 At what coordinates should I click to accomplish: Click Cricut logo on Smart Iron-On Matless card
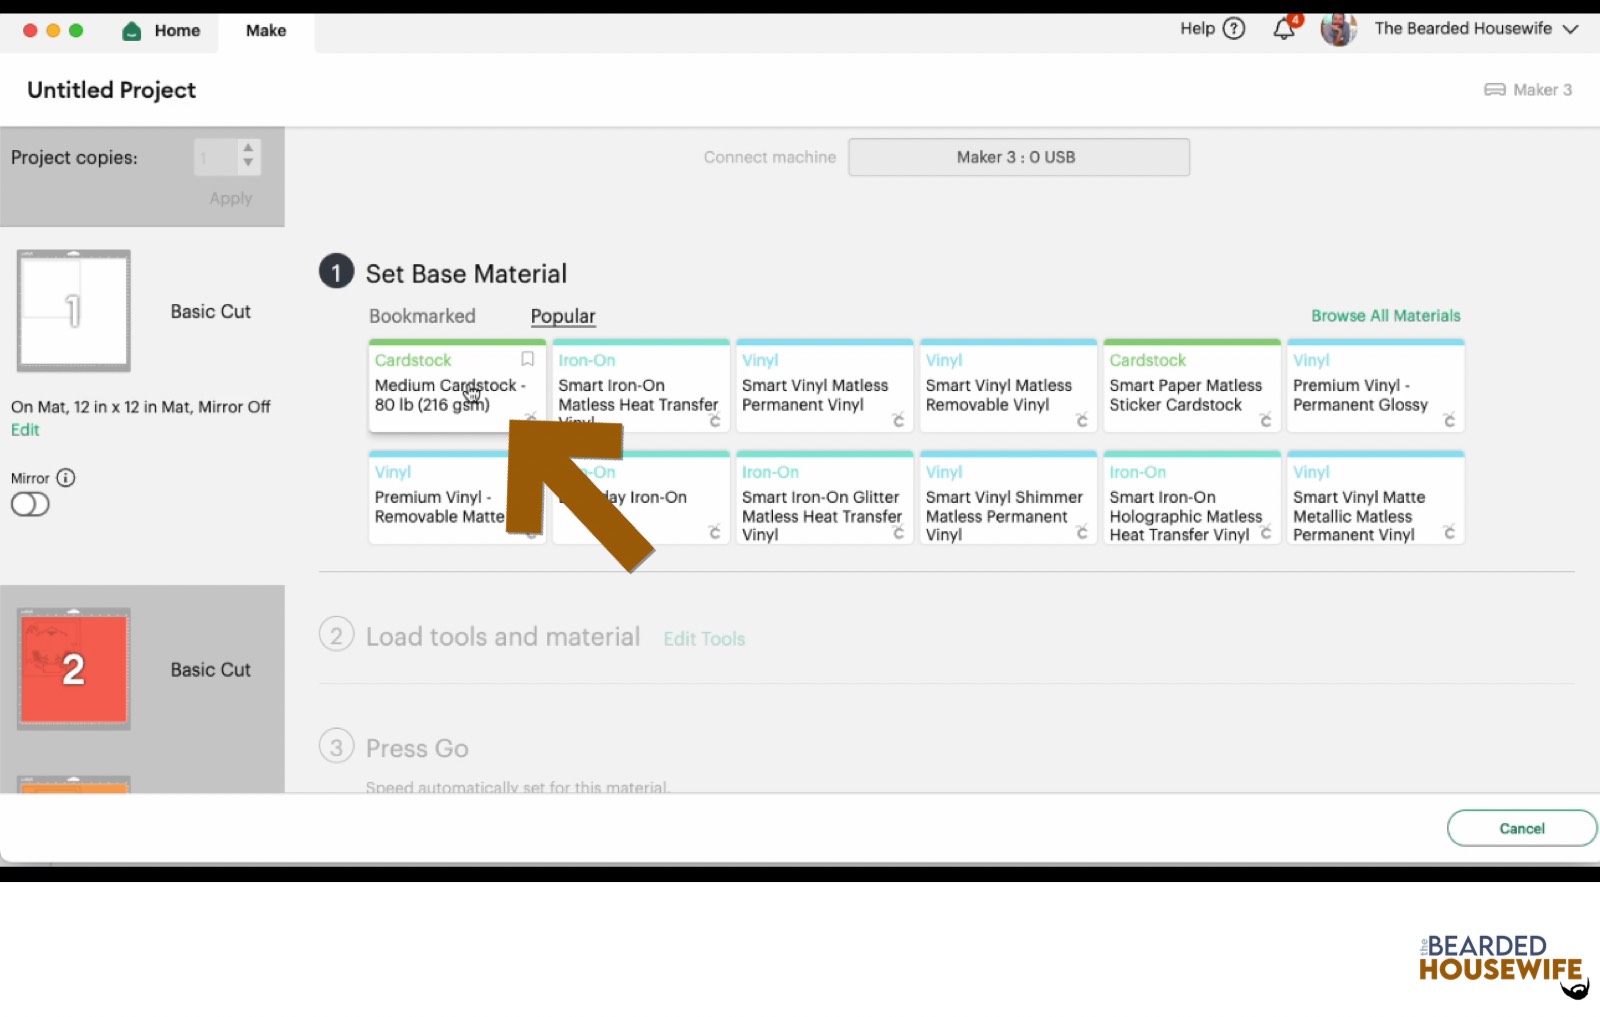click(715, 421)
